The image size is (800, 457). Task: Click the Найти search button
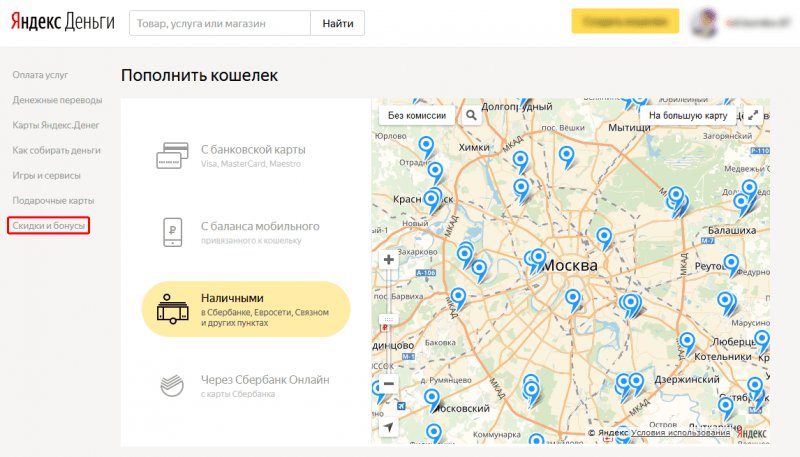coord(338,23)
